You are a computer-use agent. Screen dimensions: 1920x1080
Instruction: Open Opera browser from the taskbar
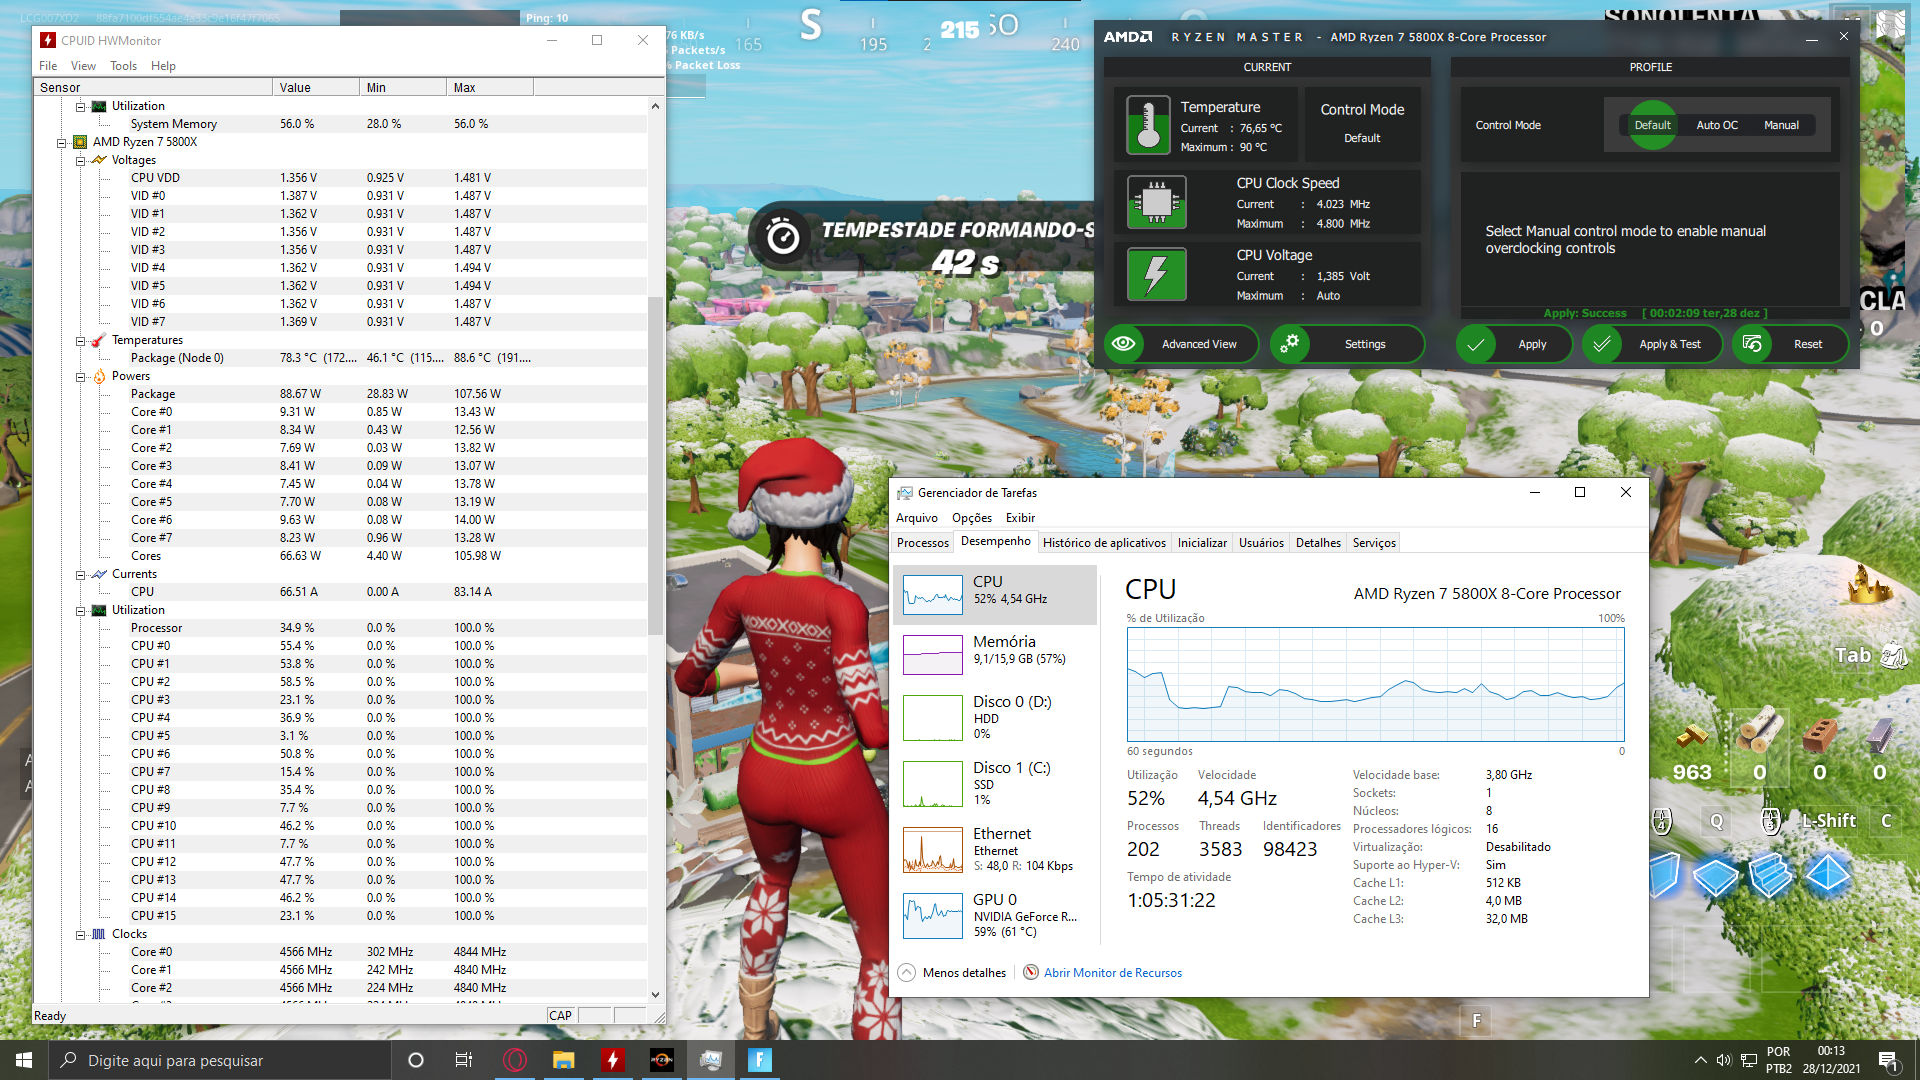point(515,1060)
